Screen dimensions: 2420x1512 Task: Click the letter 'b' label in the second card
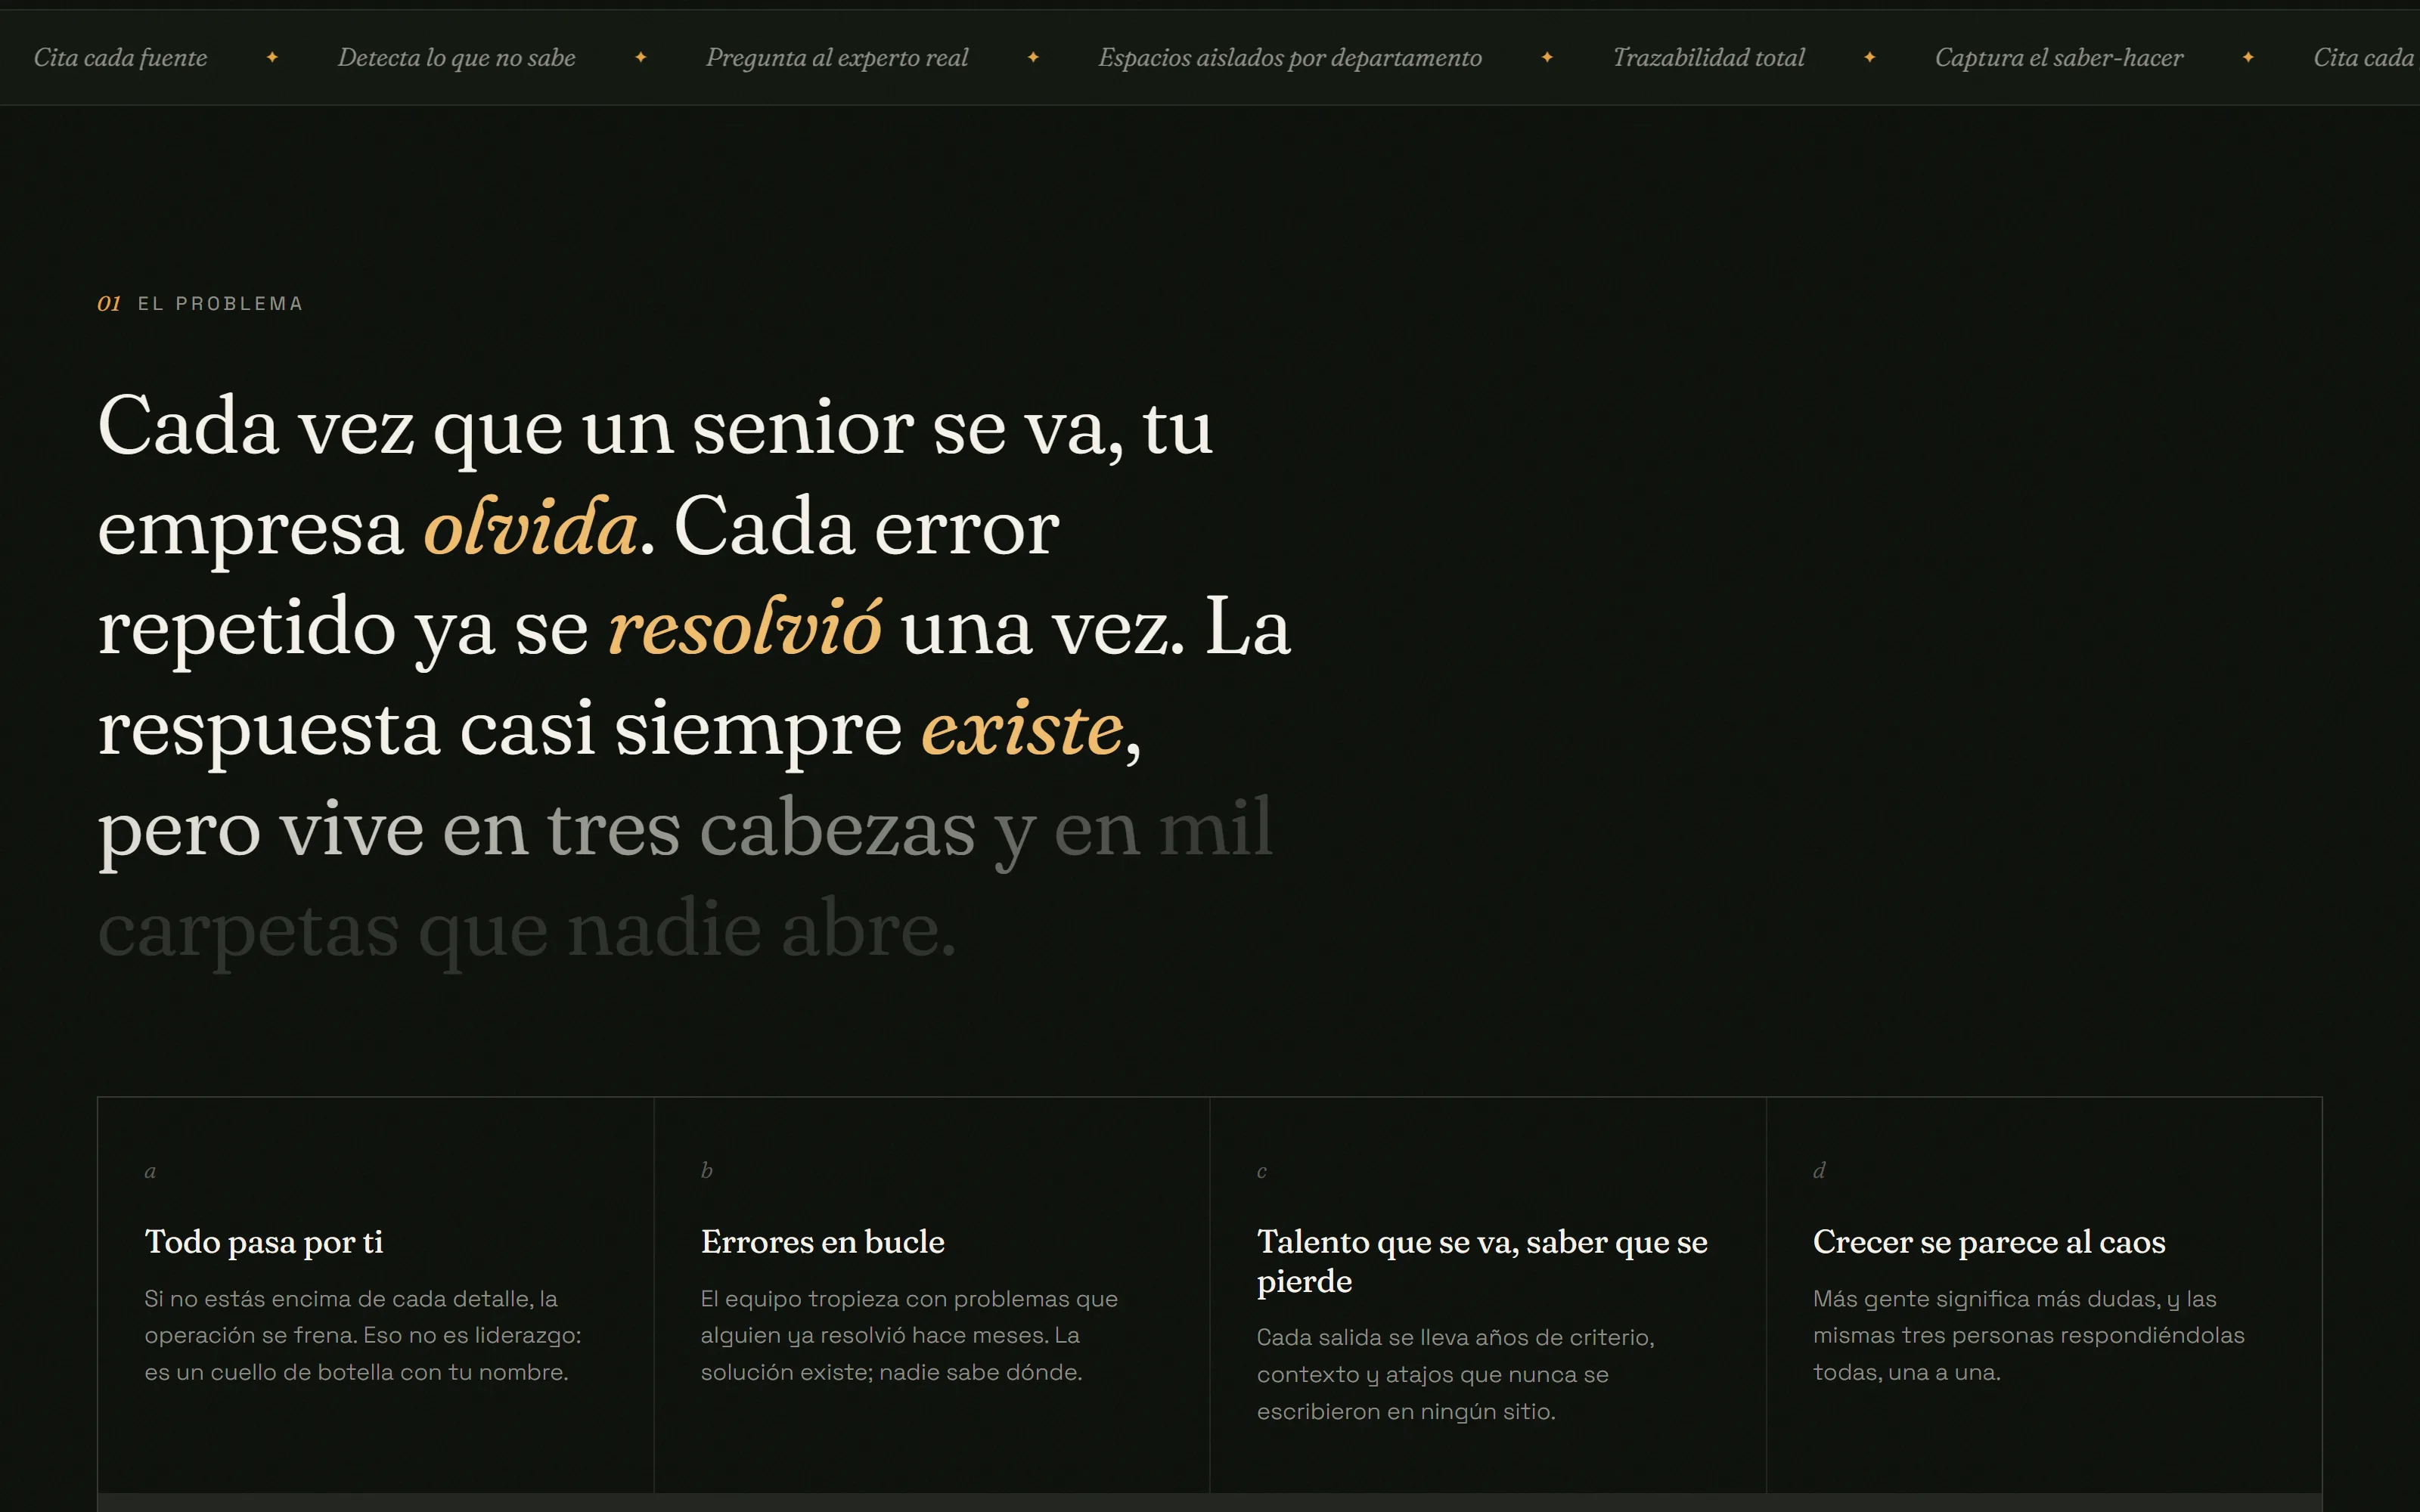click(x=706, y=1170)
